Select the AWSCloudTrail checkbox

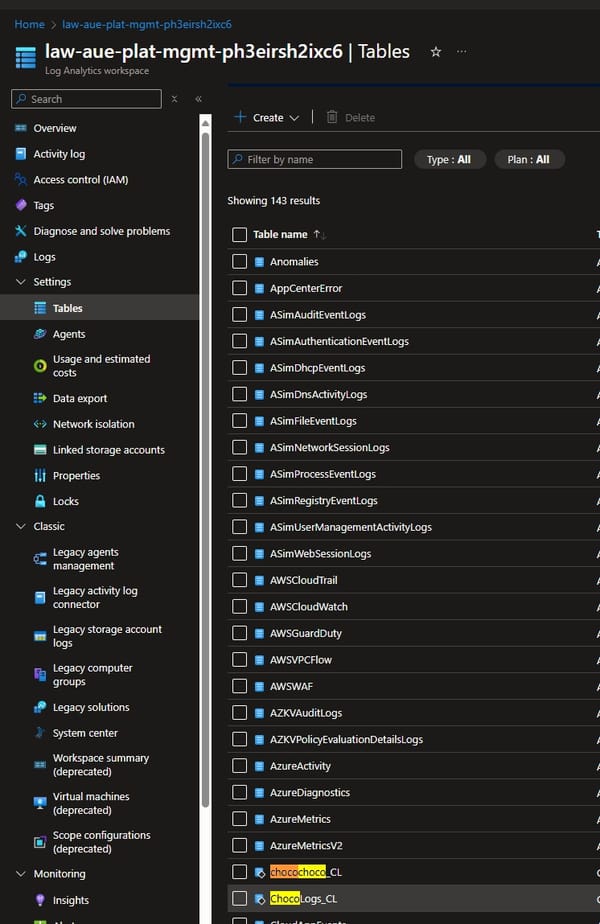tap(239, 580)
